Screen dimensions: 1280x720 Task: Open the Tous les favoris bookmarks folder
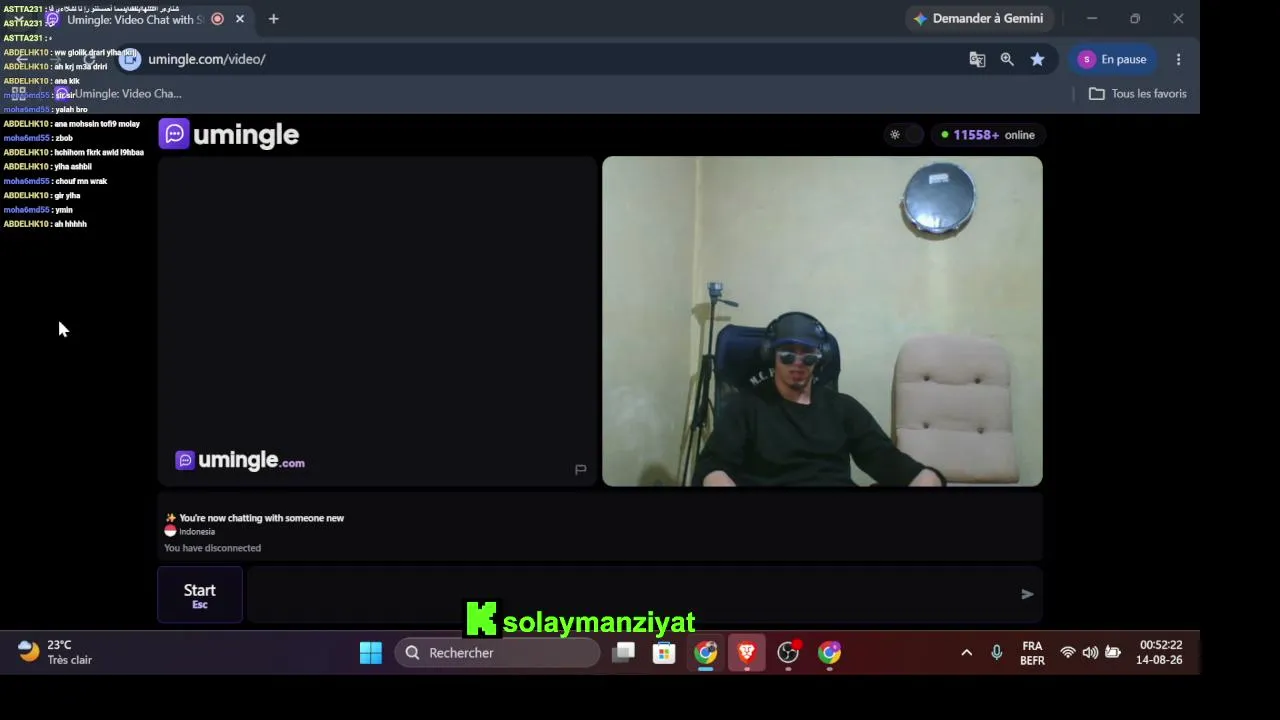click(1138, 94)
